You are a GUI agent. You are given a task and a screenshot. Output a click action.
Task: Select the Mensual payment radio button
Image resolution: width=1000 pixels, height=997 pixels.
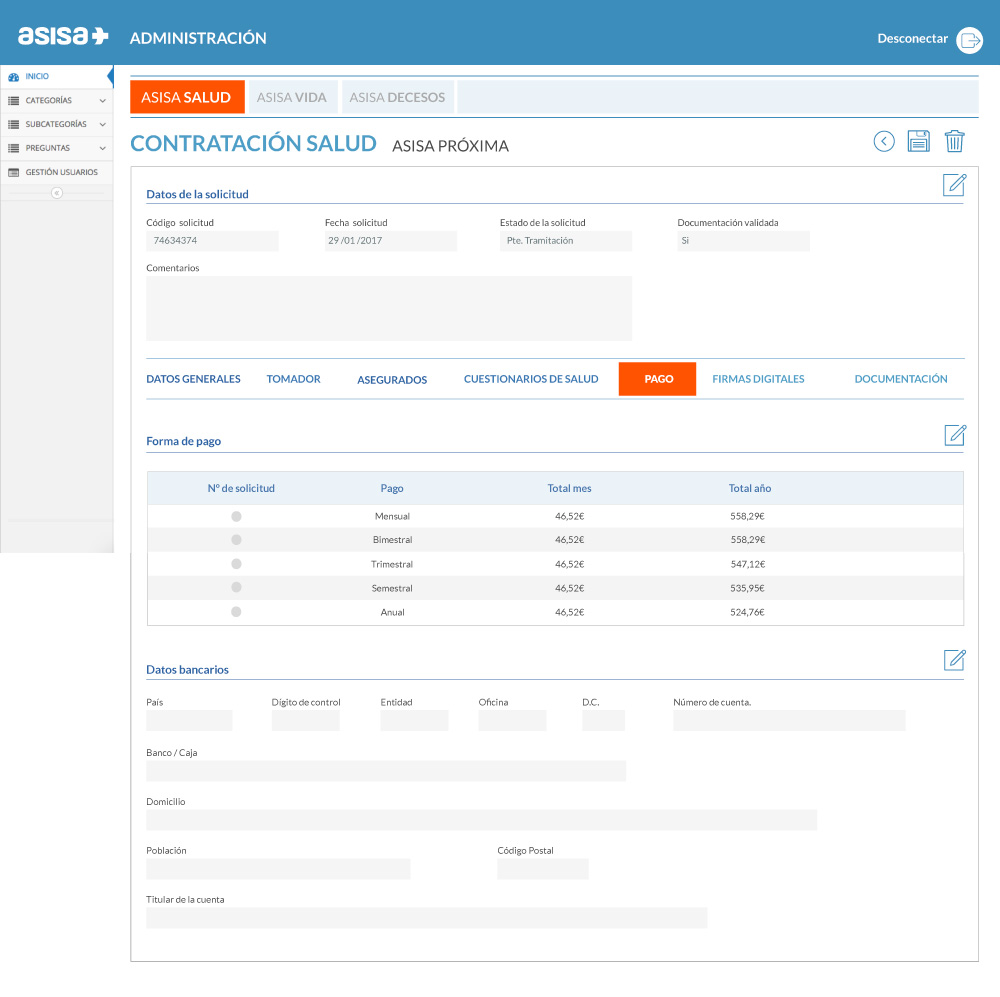(x=236, y=516)
